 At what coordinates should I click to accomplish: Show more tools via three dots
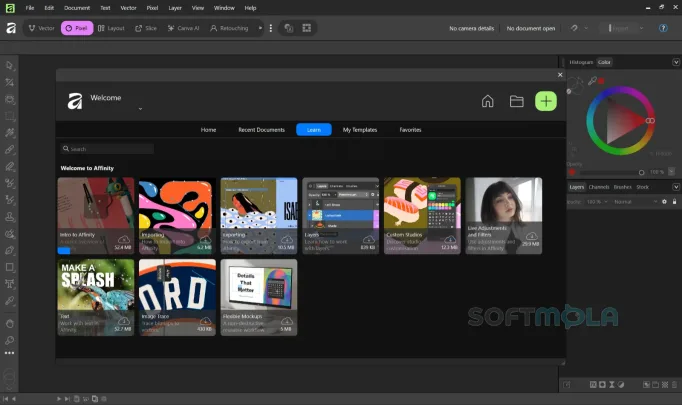click(x=10, y=353)
